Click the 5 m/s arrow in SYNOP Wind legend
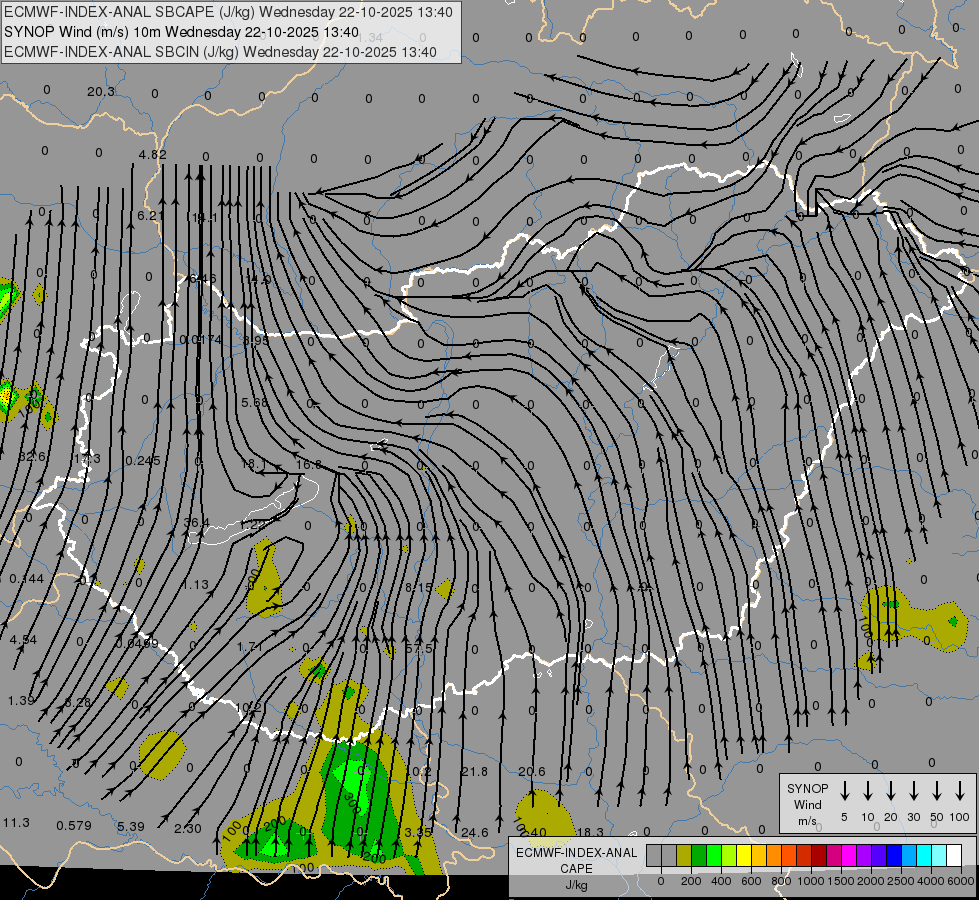This screenshot has height=900, width=979. [844, 790]
